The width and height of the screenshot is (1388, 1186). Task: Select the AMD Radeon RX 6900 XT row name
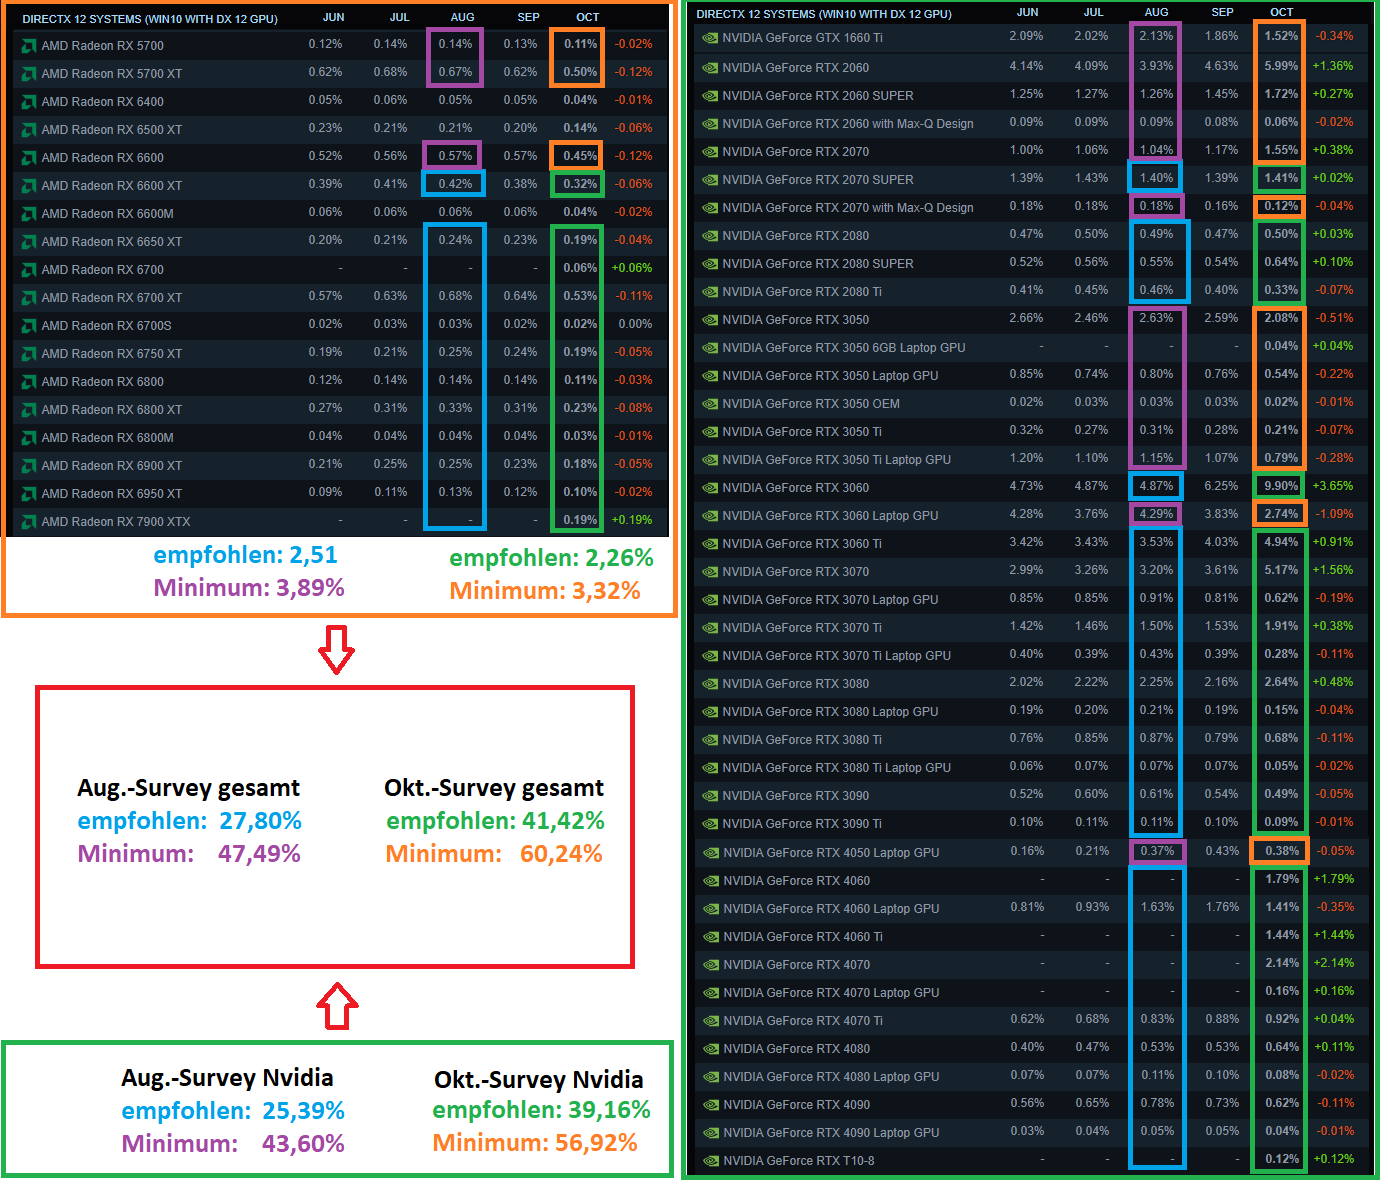click(112, 466)
